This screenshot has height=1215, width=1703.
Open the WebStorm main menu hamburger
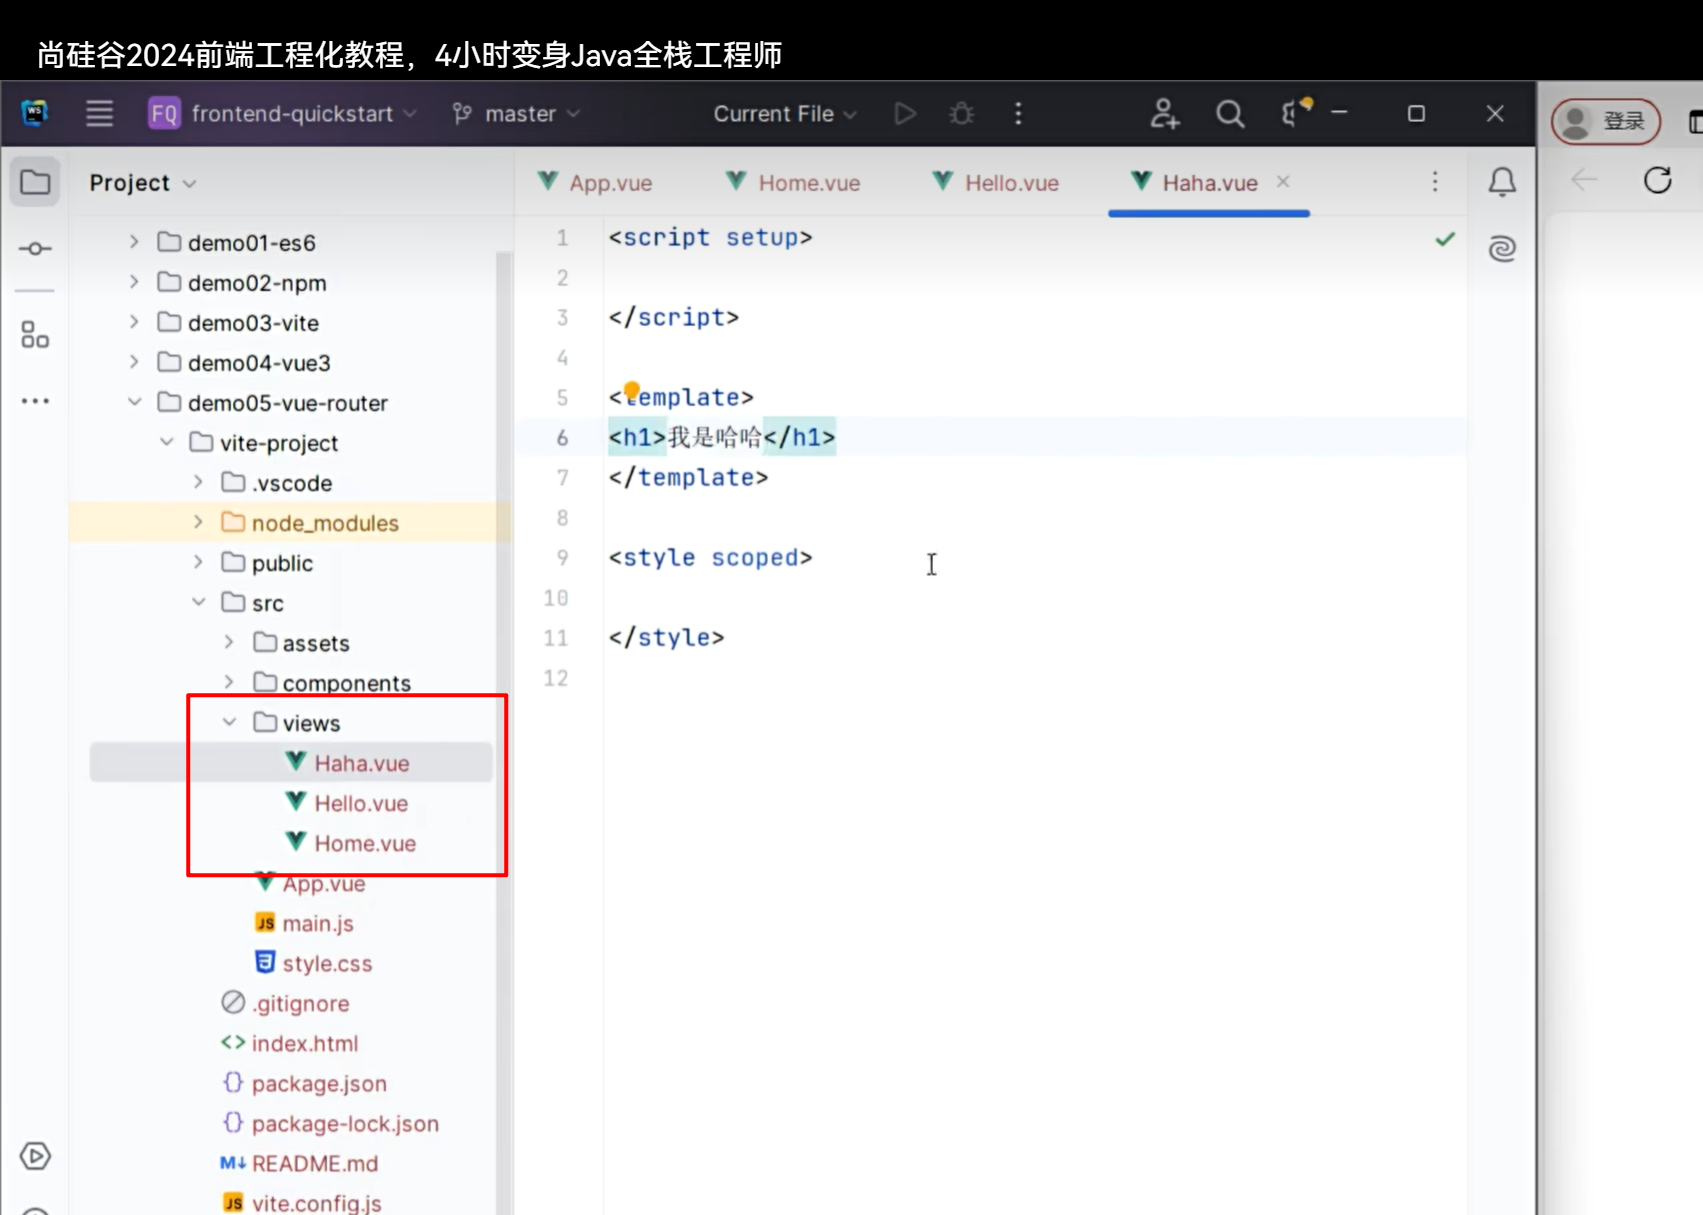pyautogui.click(x=99, y=114)
